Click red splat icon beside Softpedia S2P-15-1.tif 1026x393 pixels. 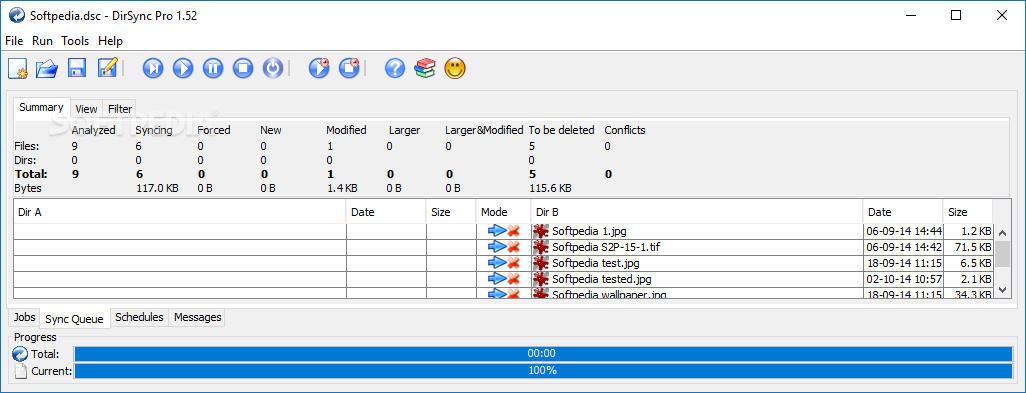pos(540,247)
